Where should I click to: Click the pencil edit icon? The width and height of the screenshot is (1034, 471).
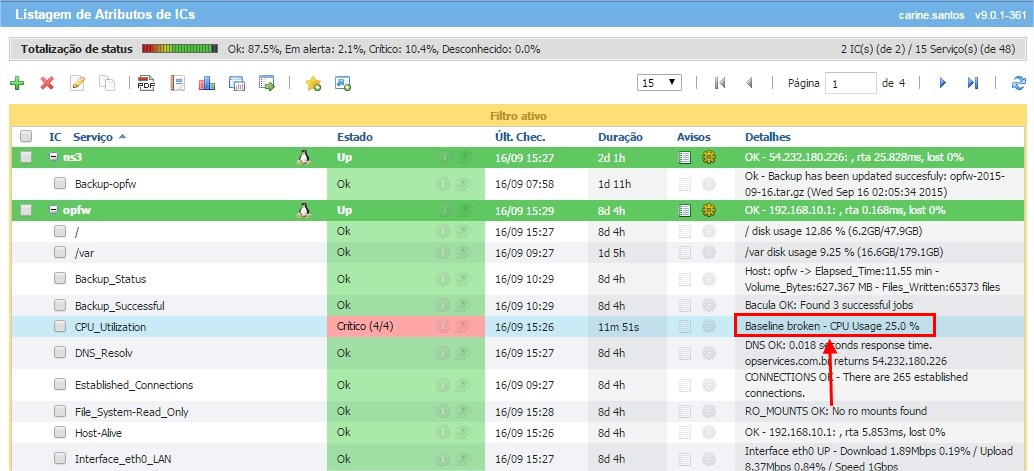click(76, 83)
